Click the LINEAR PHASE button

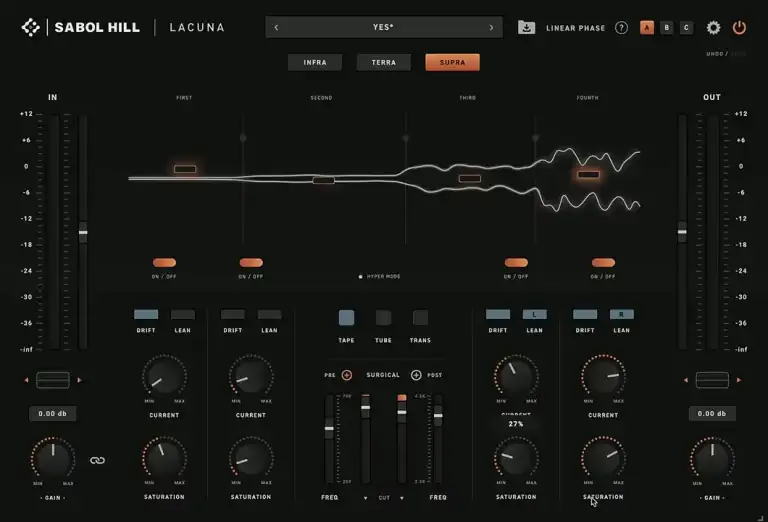576,28
